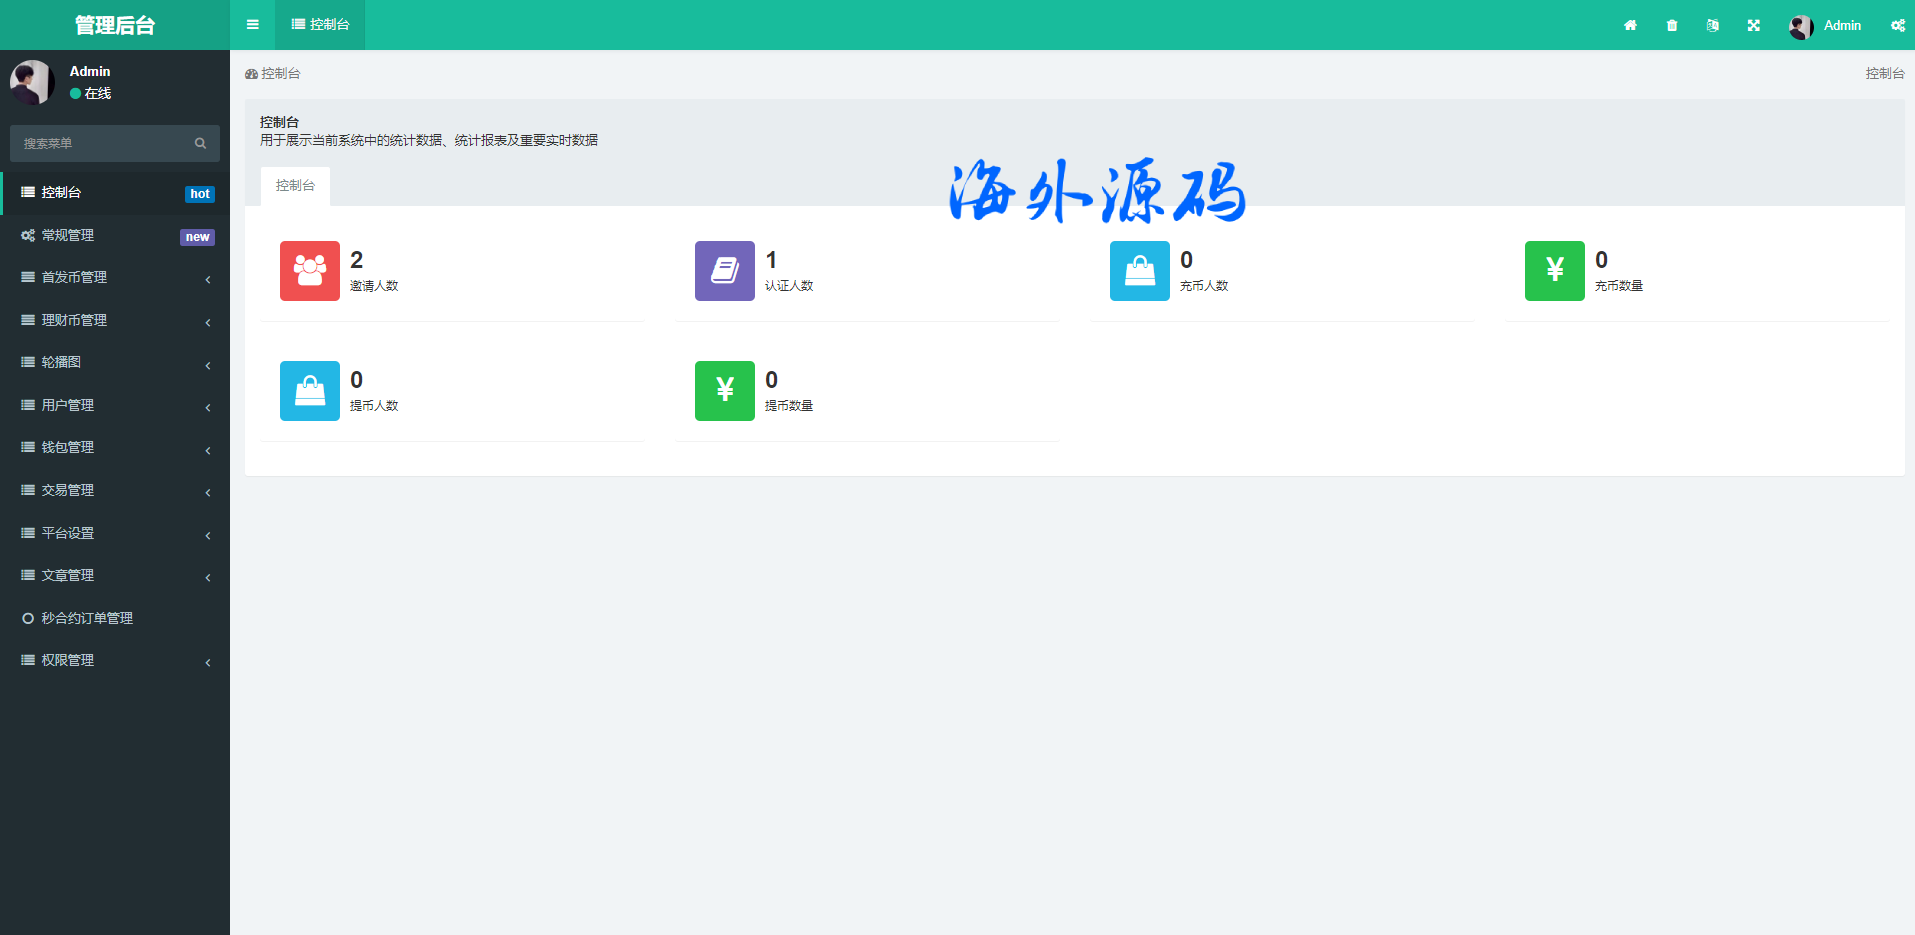Click the green yen 提币数量 icon
Screen dimensions: 1915x935
click(x=725, y=391)
